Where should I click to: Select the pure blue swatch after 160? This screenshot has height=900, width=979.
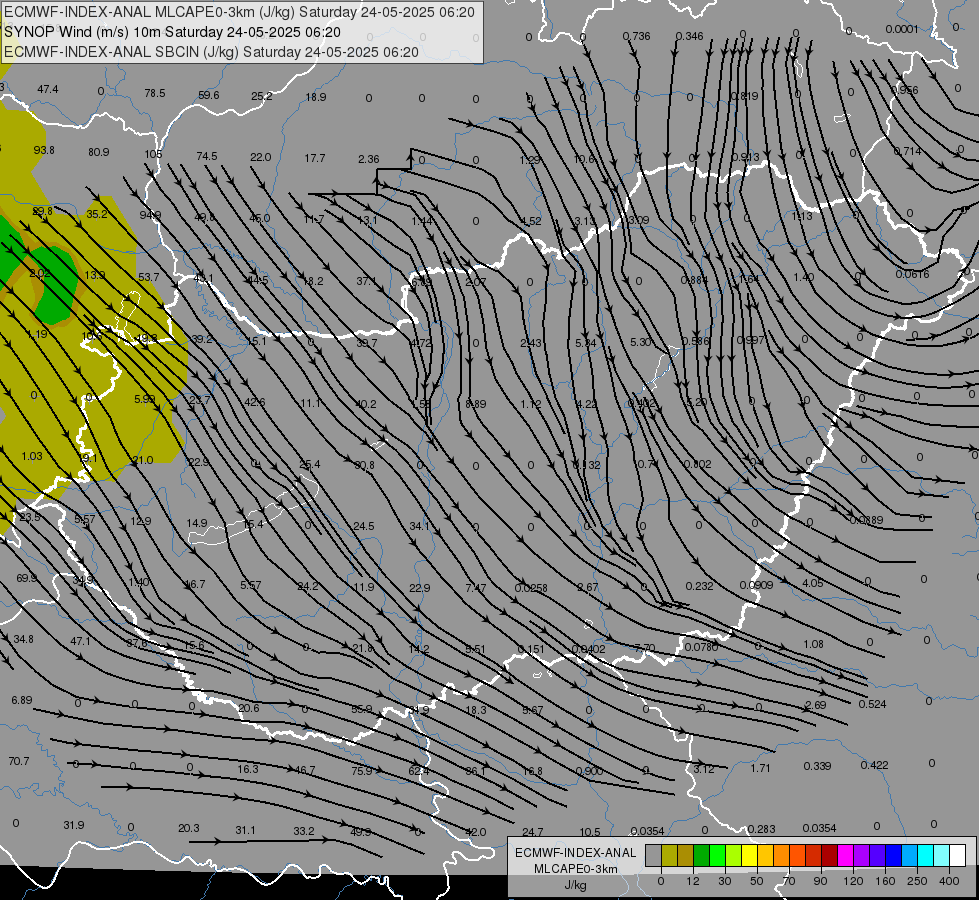(x=893, y=855)
